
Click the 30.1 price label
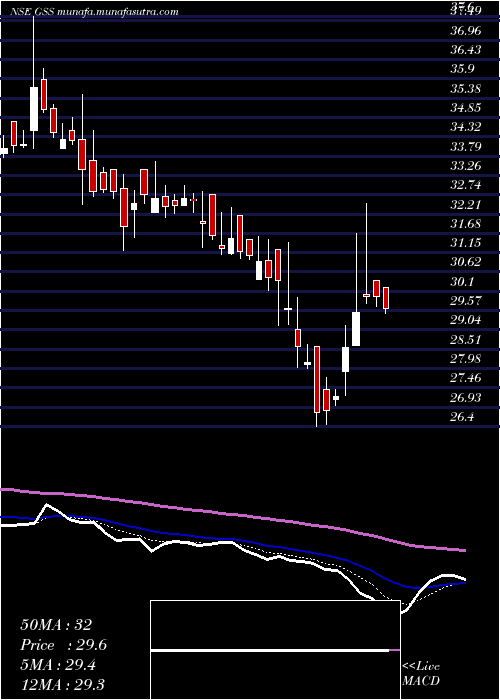pyautogui.click(x=462, y=282)
